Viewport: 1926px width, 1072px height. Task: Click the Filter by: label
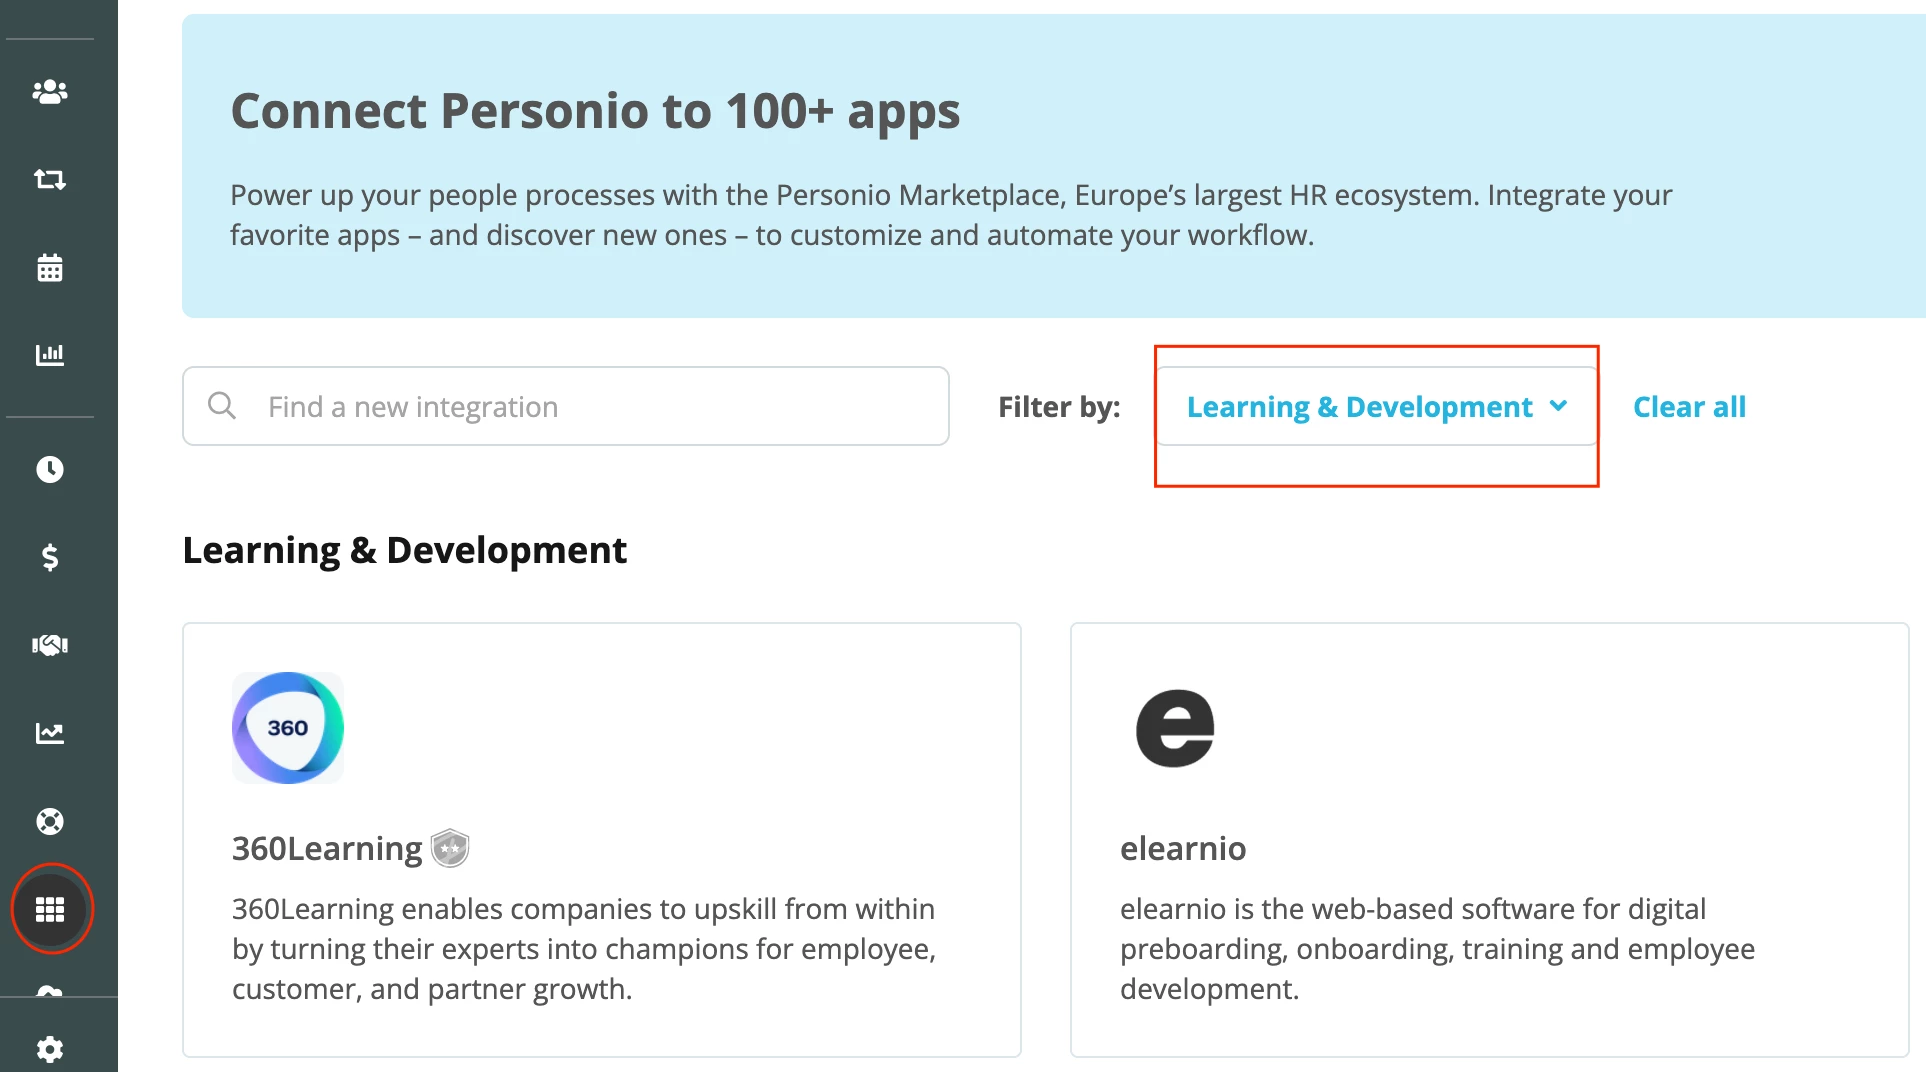(x=1059, y=407)
